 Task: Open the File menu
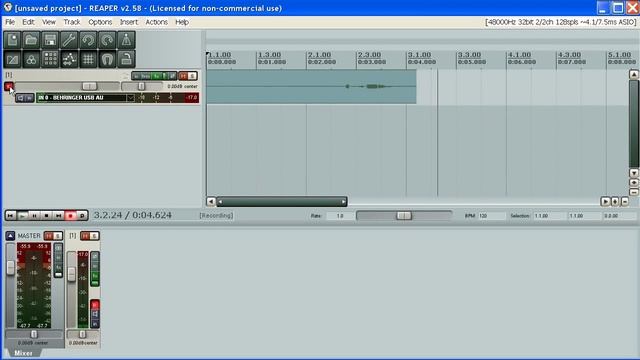[x=10, y=22]
